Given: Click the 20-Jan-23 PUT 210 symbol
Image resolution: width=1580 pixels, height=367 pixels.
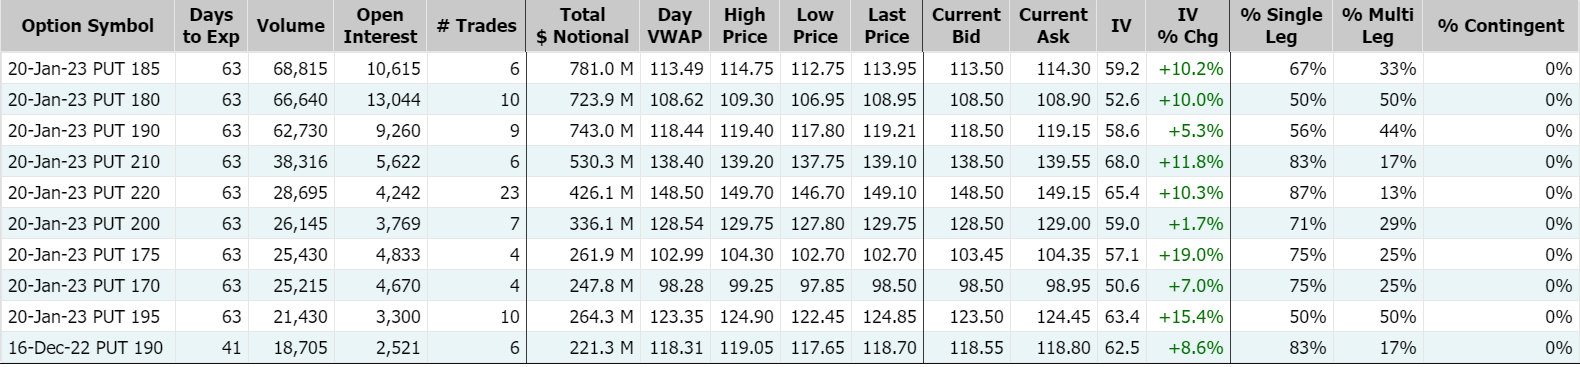Looking at the screenshot, I should pos(84,162).
